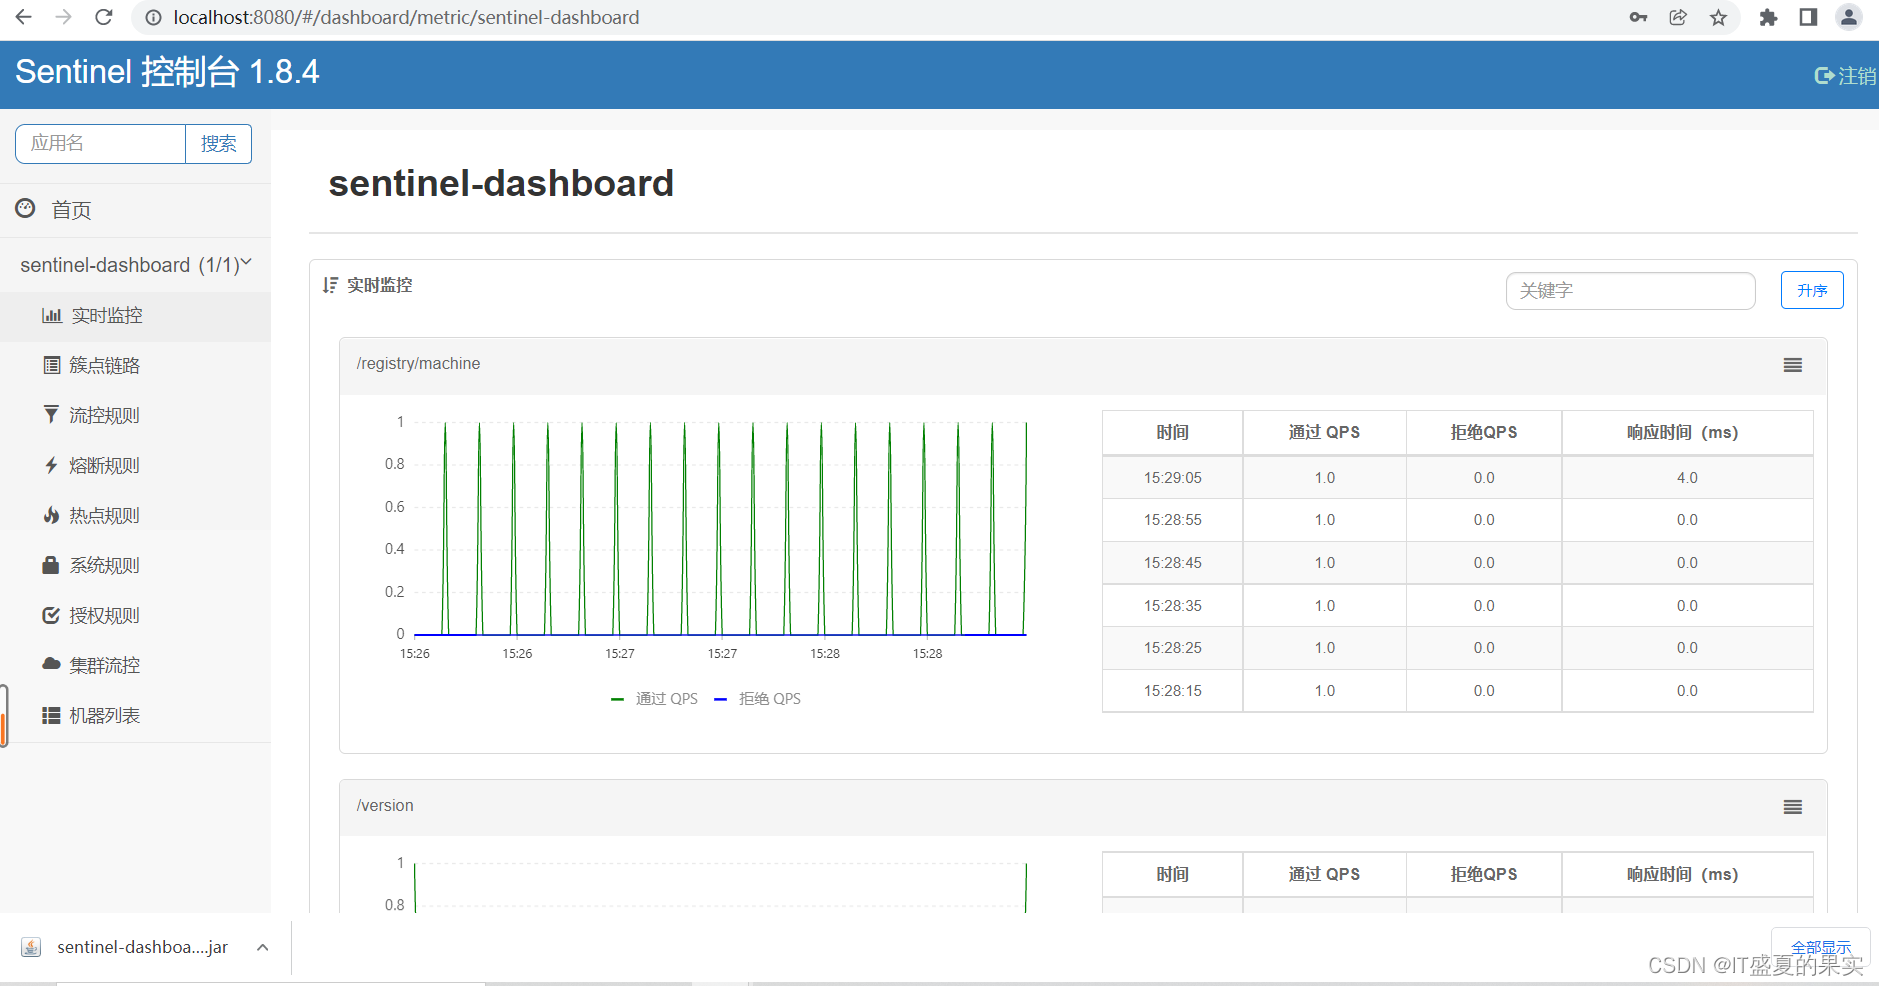This screenshot has width=1879, height=986.
Task: Select the 15:29:05 time cell
Action: (x=1173, y=478)
